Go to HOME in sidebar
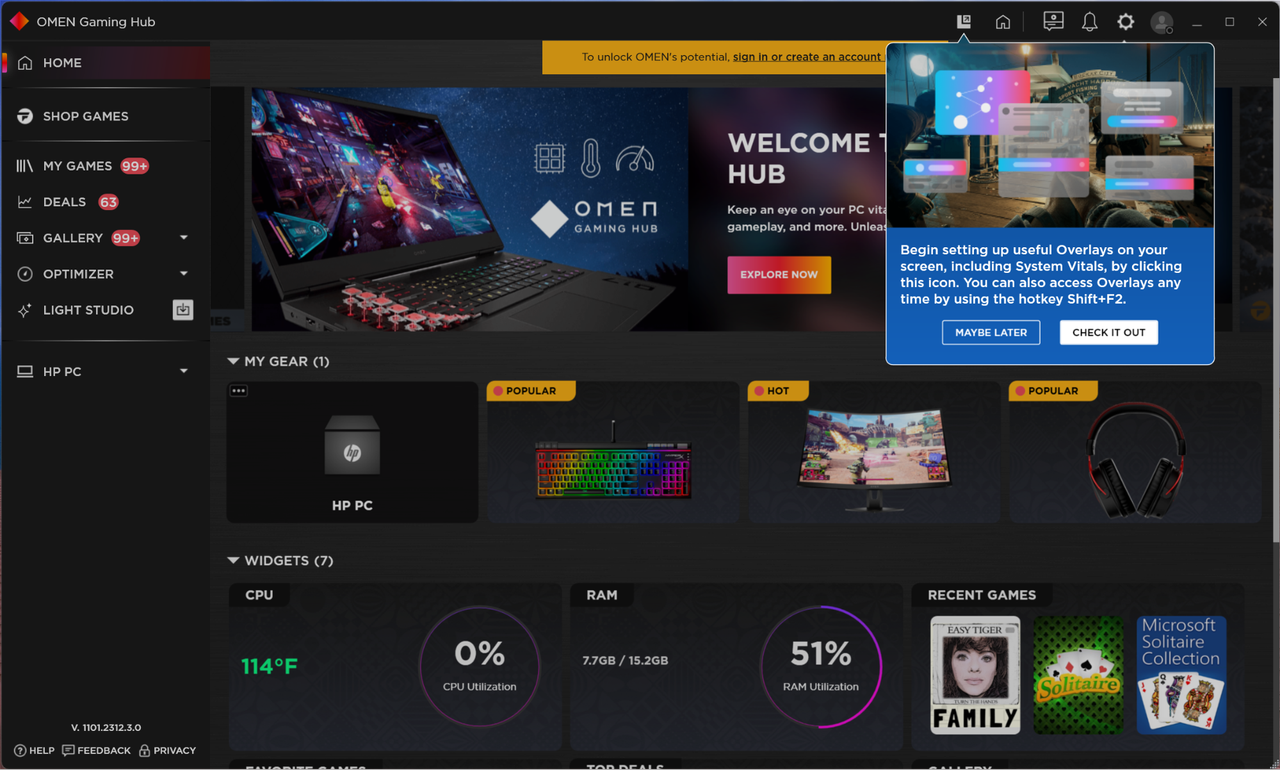The height and width of the screenshot is (770, 1280). coord(105,62)
